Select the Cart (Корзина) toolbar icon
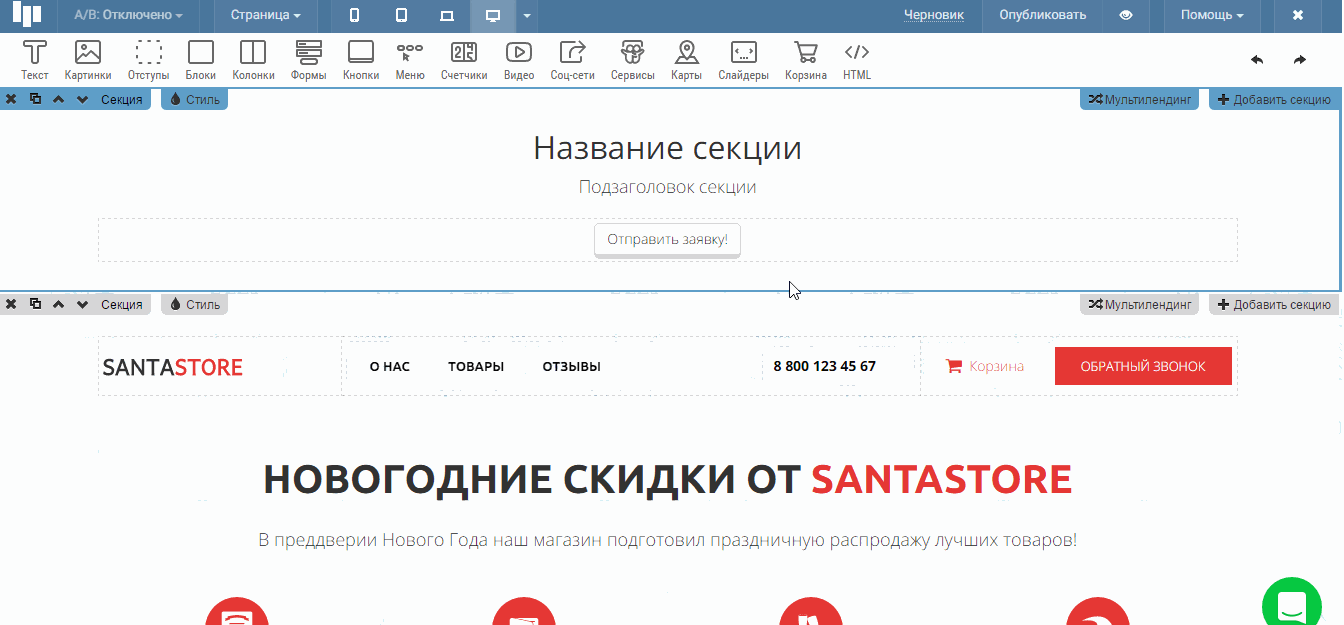 806,60
